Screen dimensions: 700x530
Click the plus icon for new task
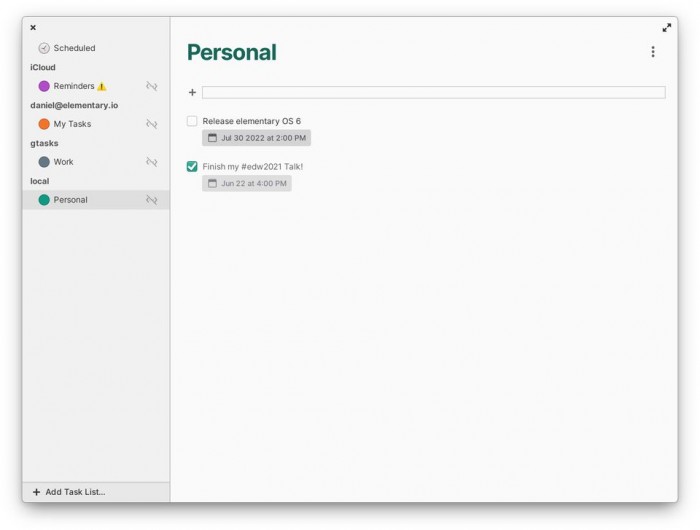[x=192, y=92]
